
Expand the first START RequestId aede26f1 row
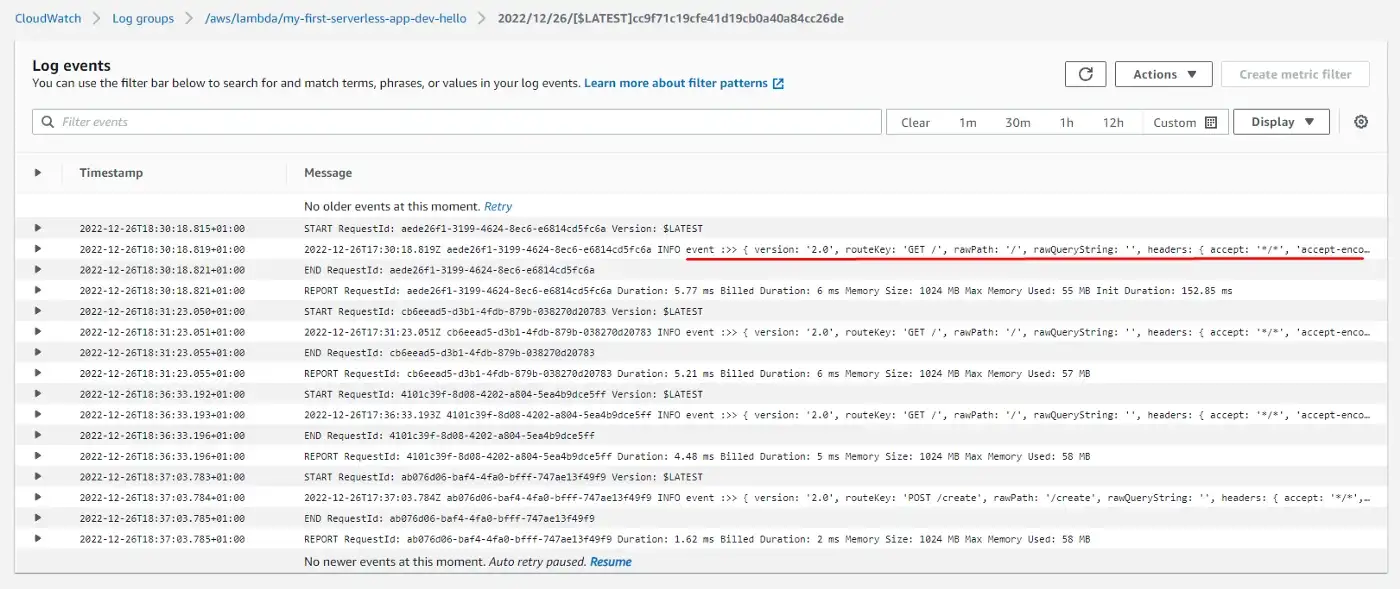(38, 228)
